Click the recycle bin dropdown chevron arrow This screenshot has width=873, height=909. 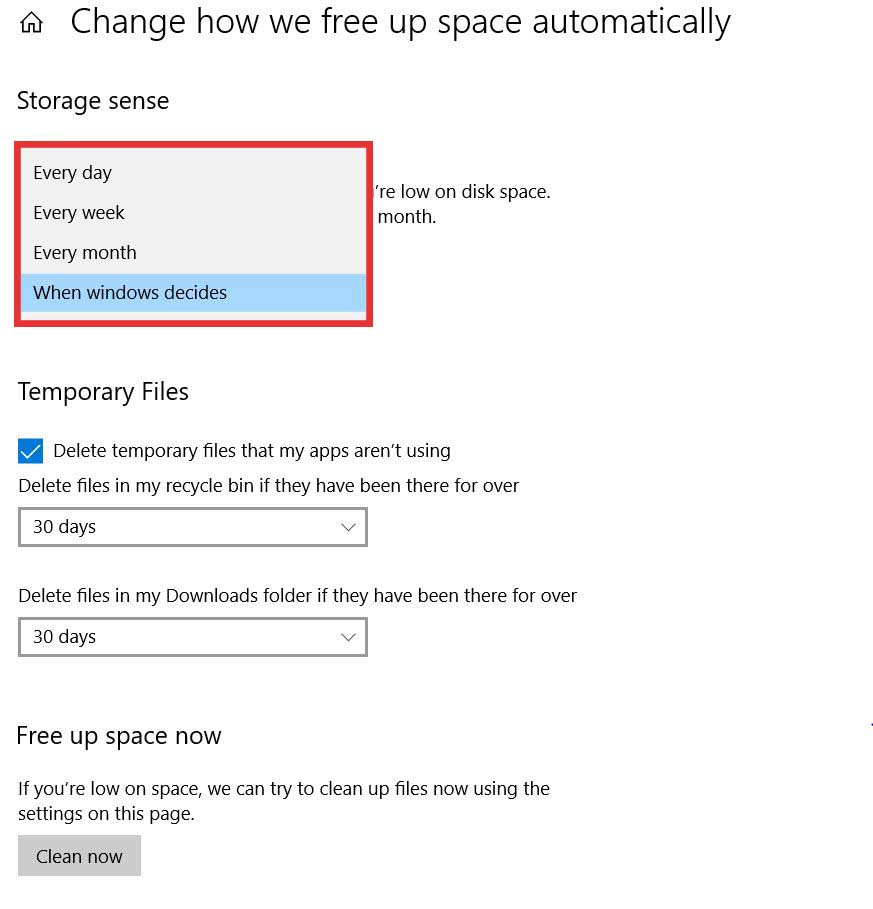348,527
